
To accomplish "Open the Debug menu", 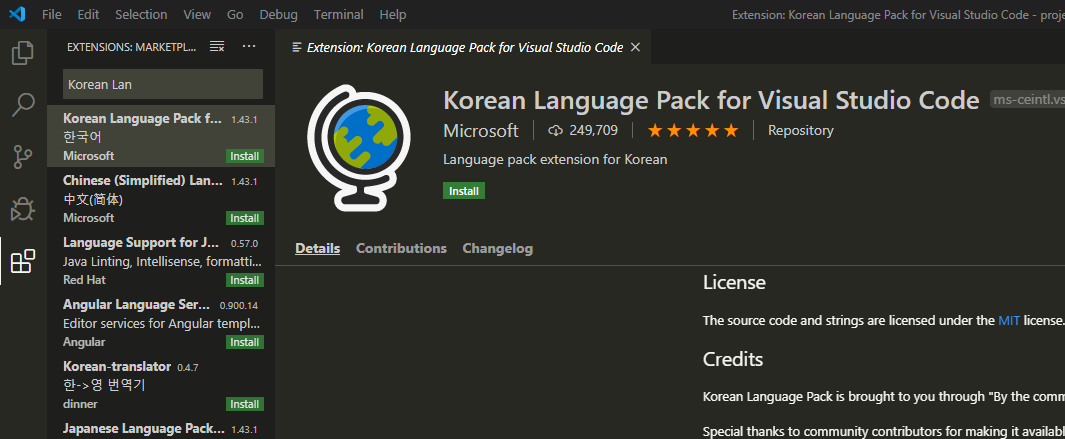I will (x=278, y=14).
